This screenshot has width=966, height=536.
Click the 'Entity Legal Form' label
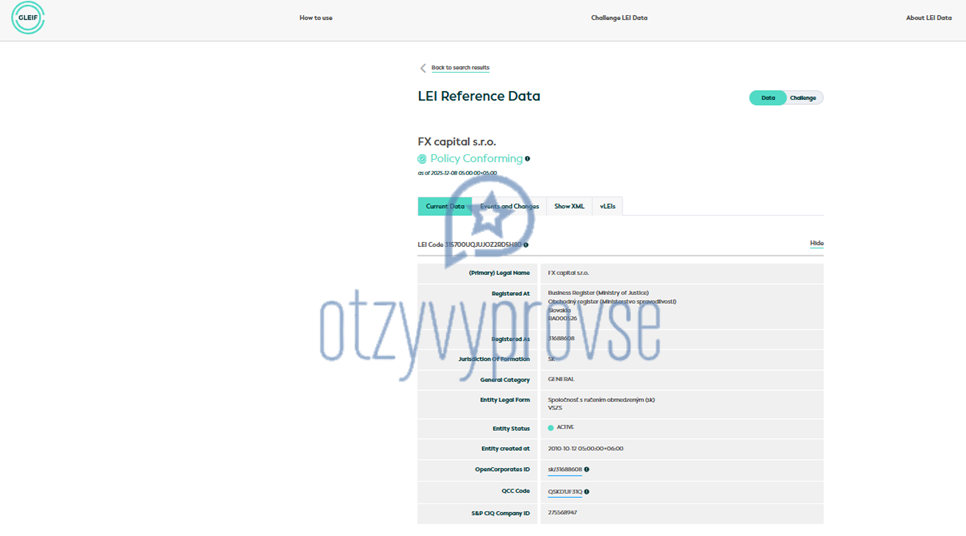pyautogui.click(x=505, y=400)
